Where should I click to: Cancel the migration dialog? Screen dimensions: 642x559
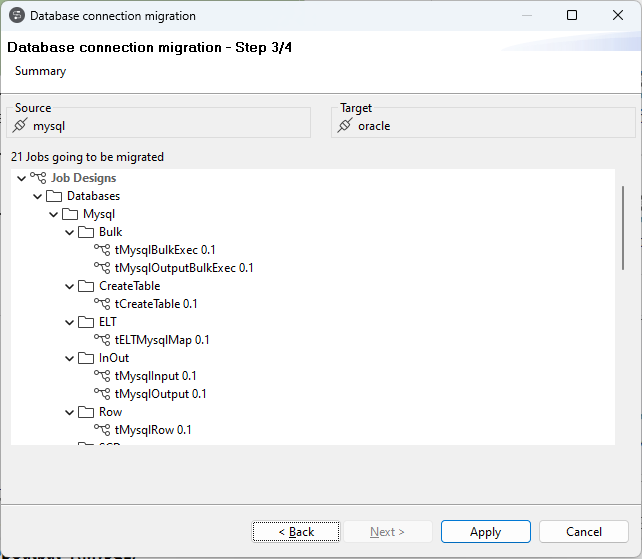click(x=584, y=532)
